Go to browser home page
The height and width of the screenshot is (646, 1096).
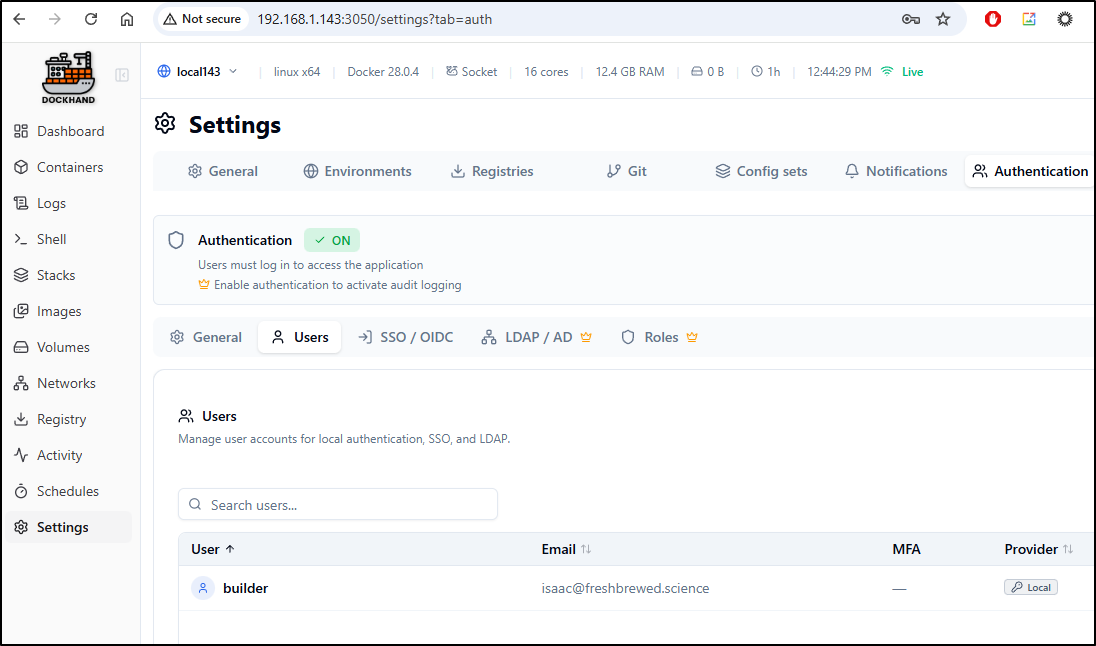126,19
